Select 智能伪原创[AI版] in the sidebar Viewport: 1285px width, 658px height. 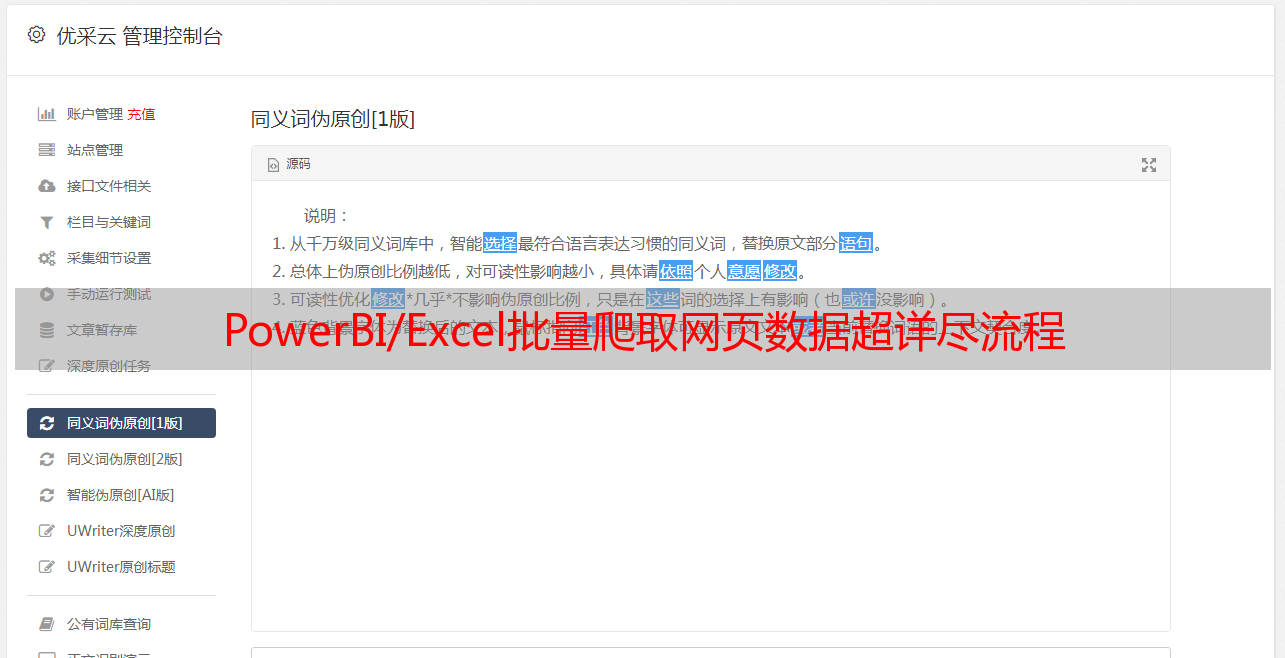click(x=121, y=495)
